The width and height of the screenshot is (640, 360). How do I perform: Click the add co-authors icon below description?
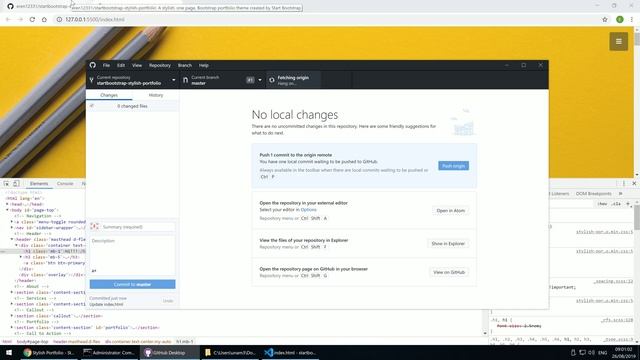click(94, 270)
